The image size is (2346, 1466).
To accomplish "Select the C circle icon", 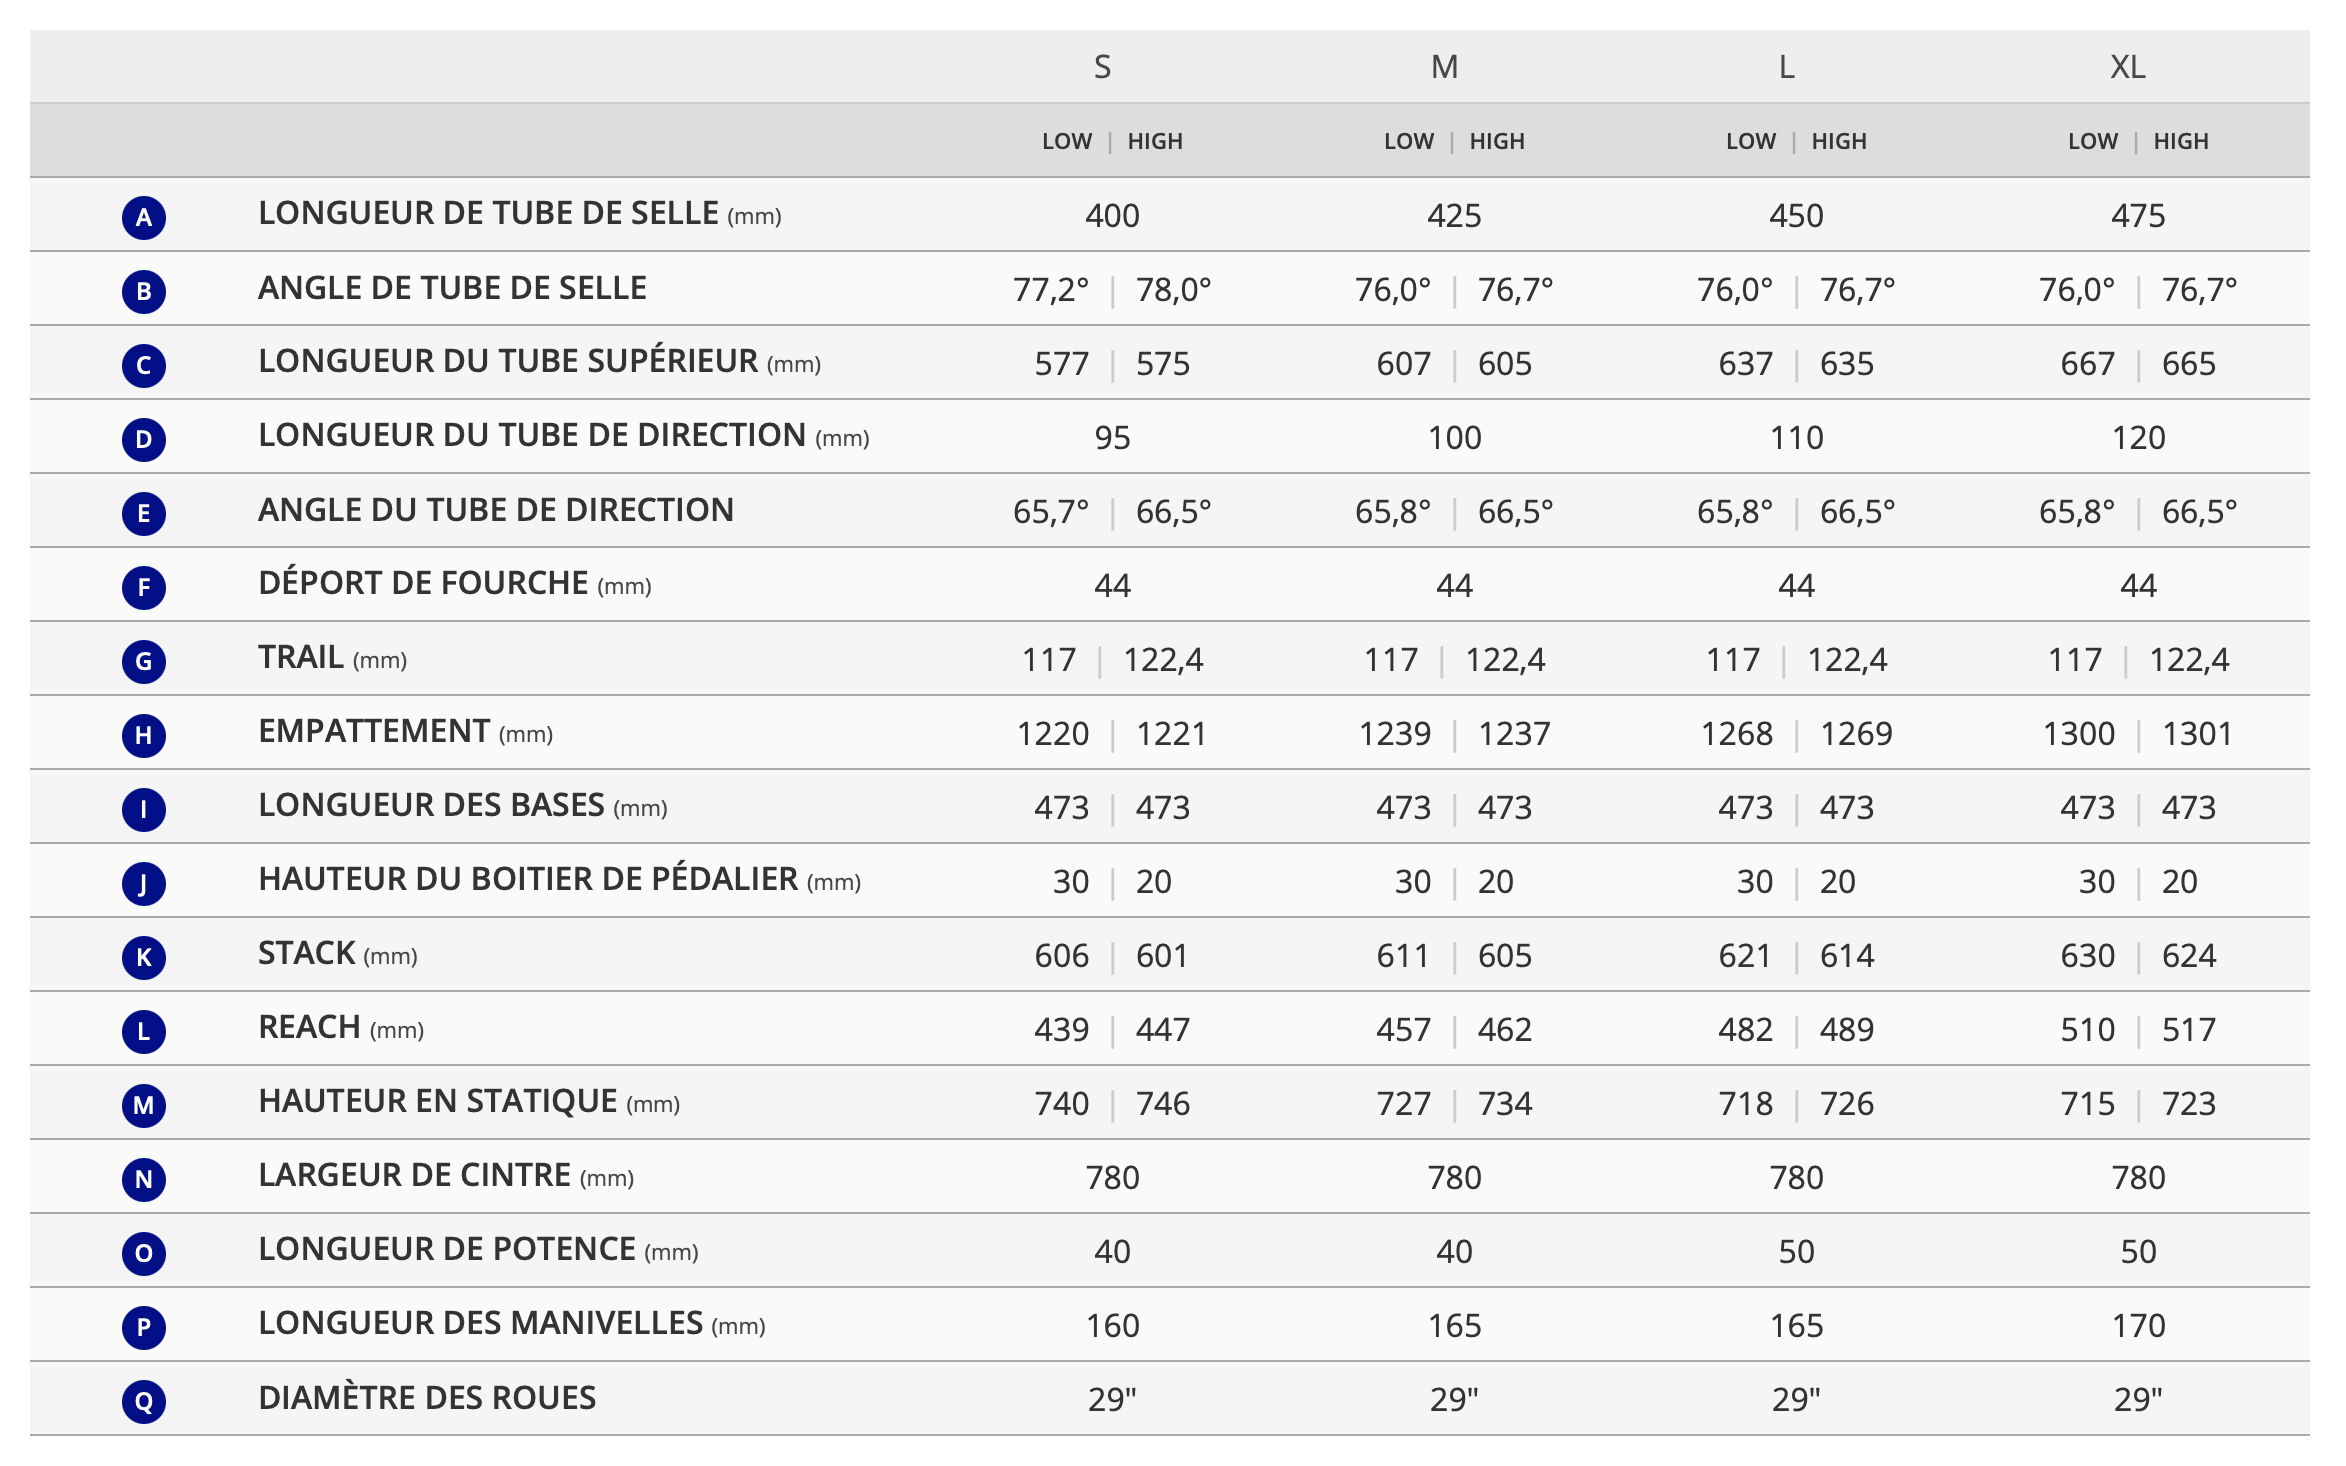I will tap(144, 365).
